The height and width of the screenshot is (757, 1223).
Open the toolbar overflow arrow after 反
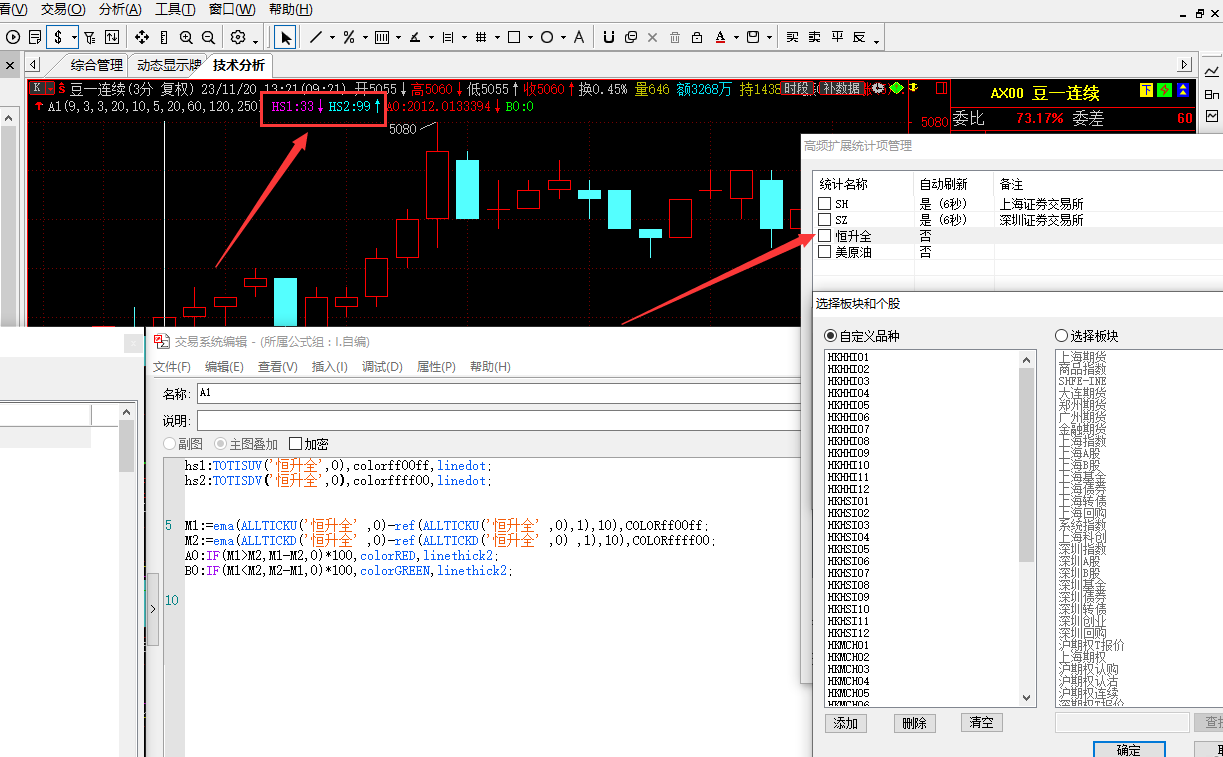coord(876,41)
